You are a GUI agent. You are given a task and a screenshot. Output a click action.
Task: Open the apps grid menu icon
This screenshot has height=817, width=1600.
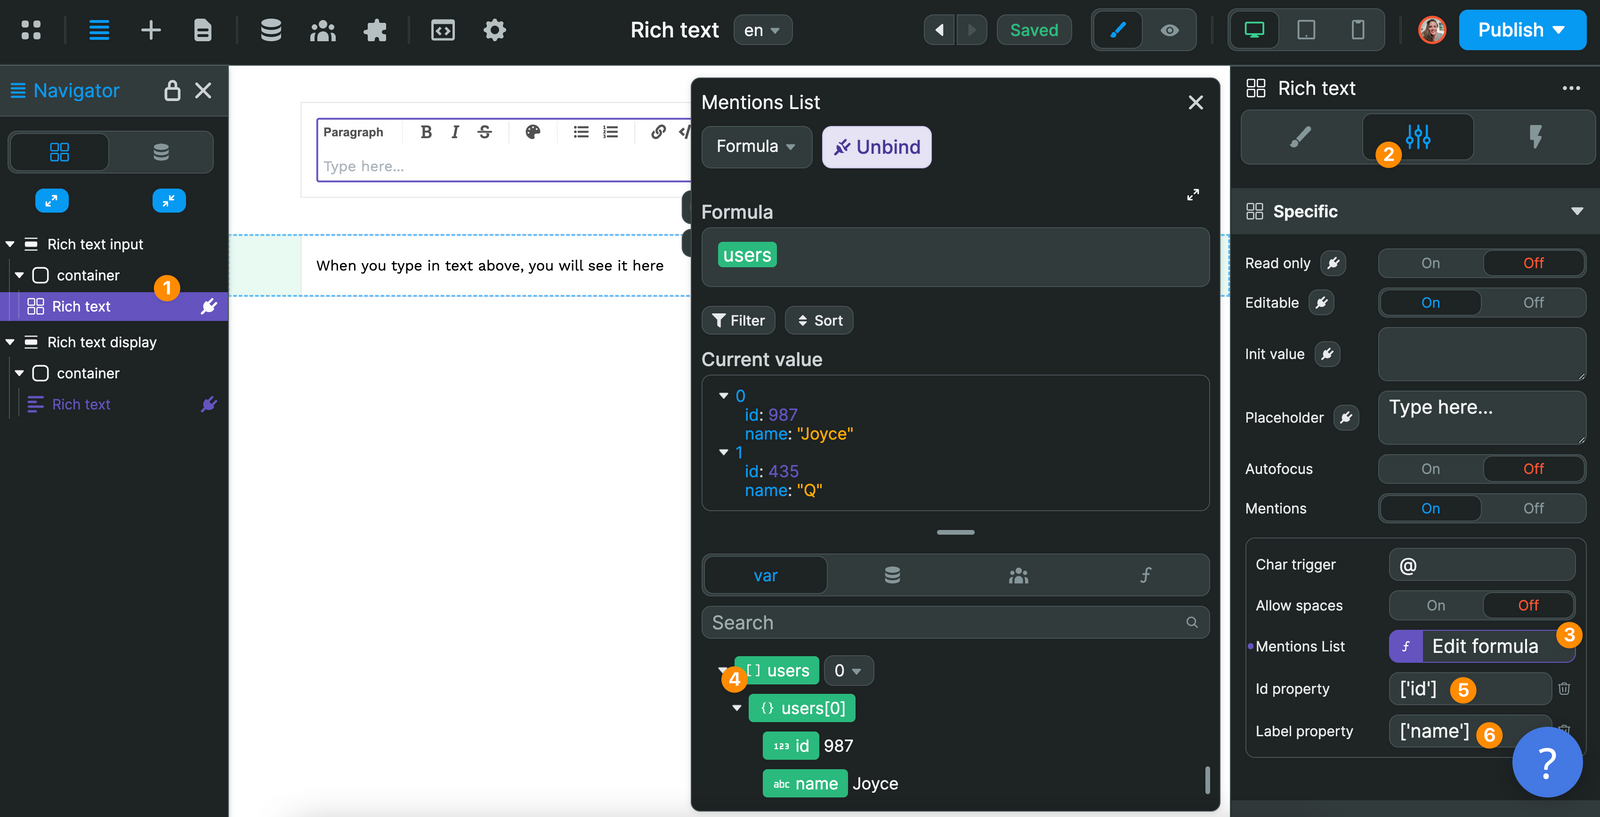point(31,30)
